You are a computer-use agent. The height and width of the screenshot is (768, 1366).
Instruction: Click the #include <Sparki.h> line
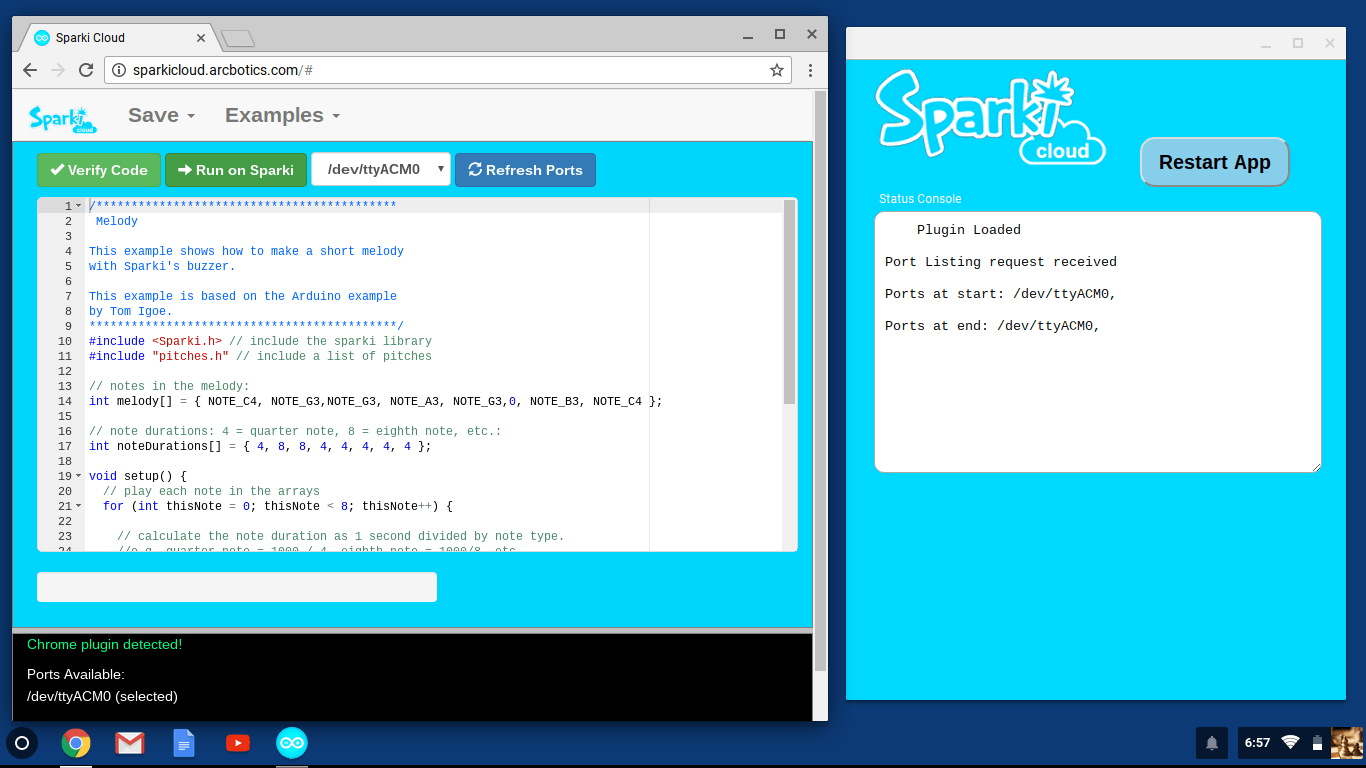260,341
